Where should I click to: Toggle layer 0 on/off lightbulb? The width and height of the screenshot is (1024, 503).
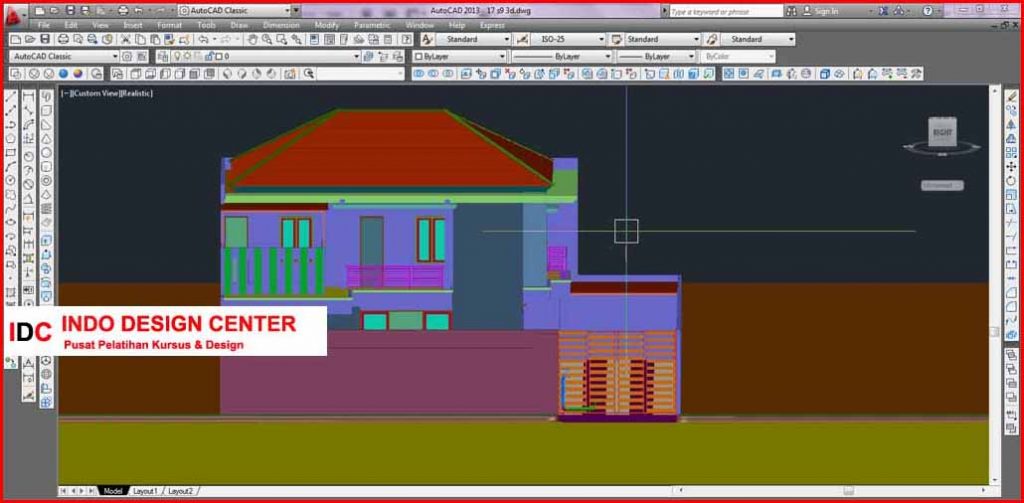(176, 56)
